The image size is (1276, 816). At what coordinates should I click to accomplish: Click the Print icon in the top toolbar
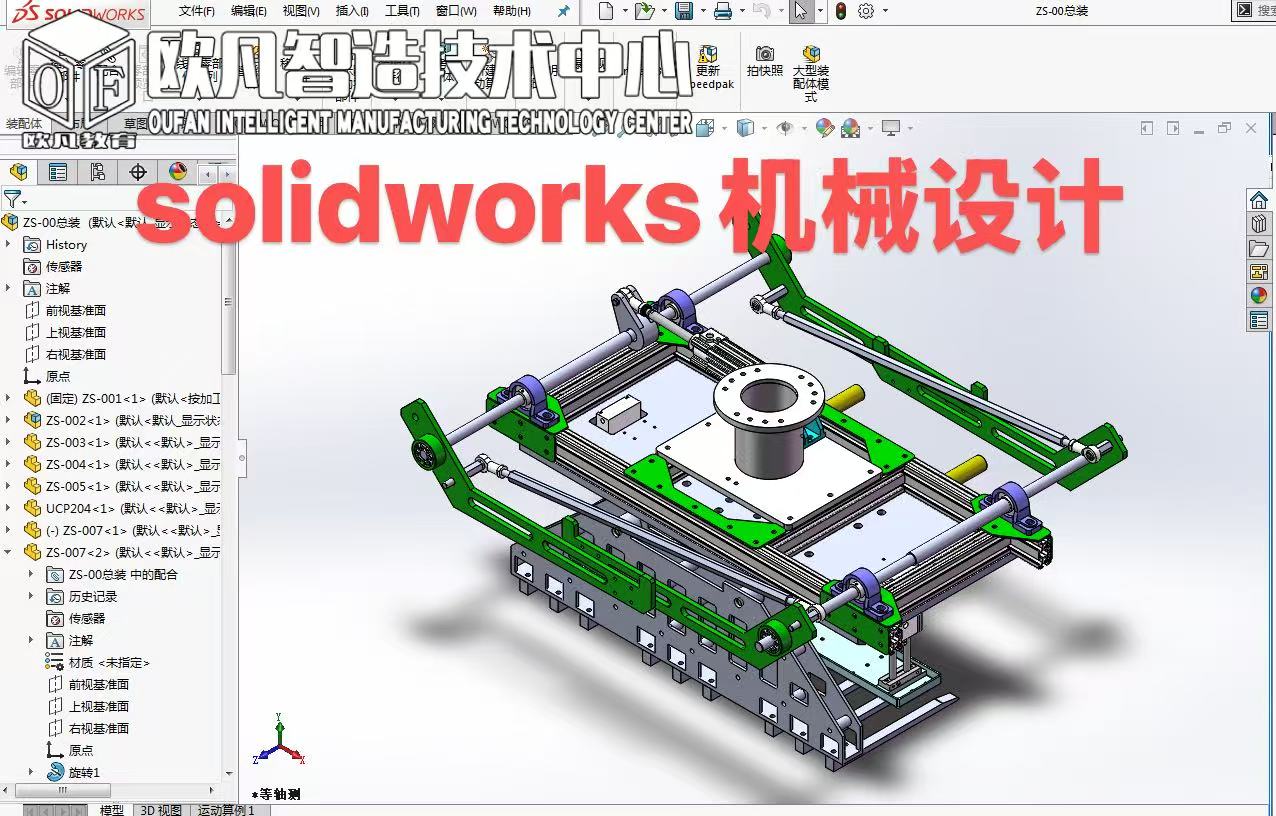click(722, 11)
